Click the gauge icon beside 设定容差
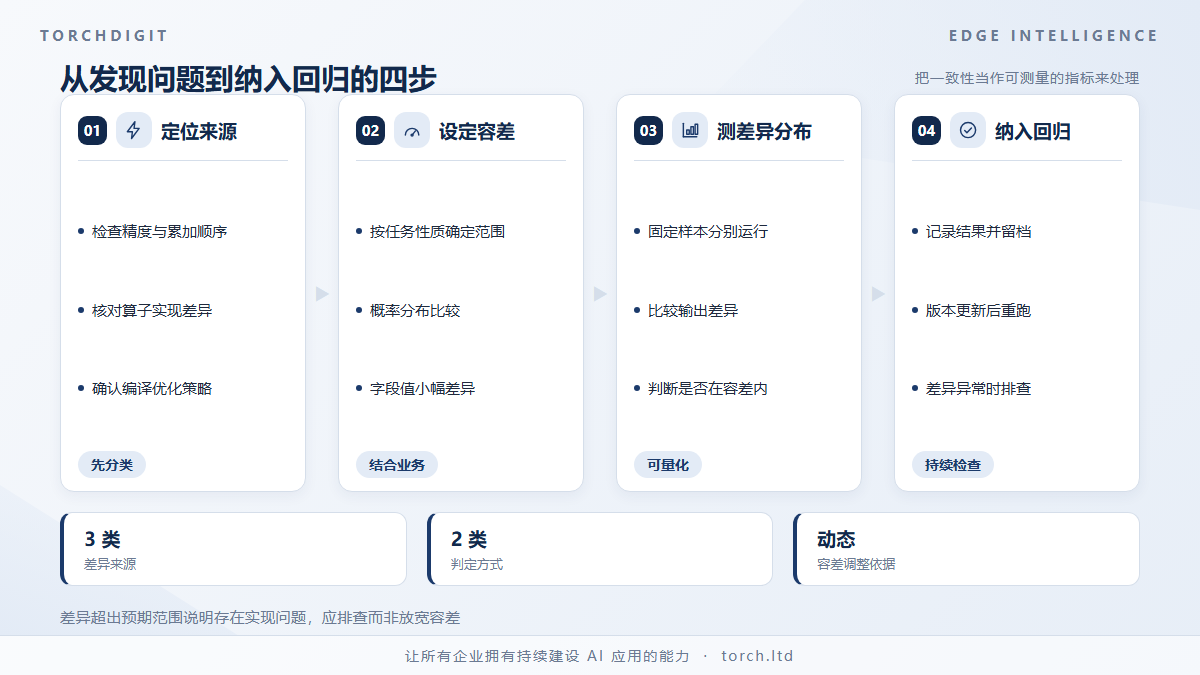1200x675 pixels. (412, 130)
